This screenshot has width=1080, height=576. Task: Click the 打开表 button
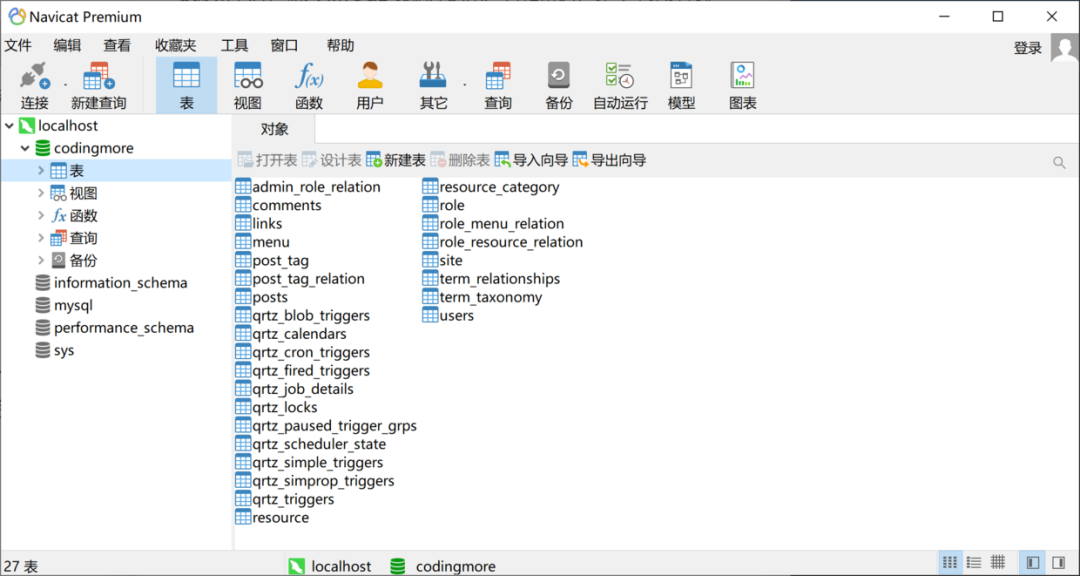pyautogui.click(x=267, y=161)
